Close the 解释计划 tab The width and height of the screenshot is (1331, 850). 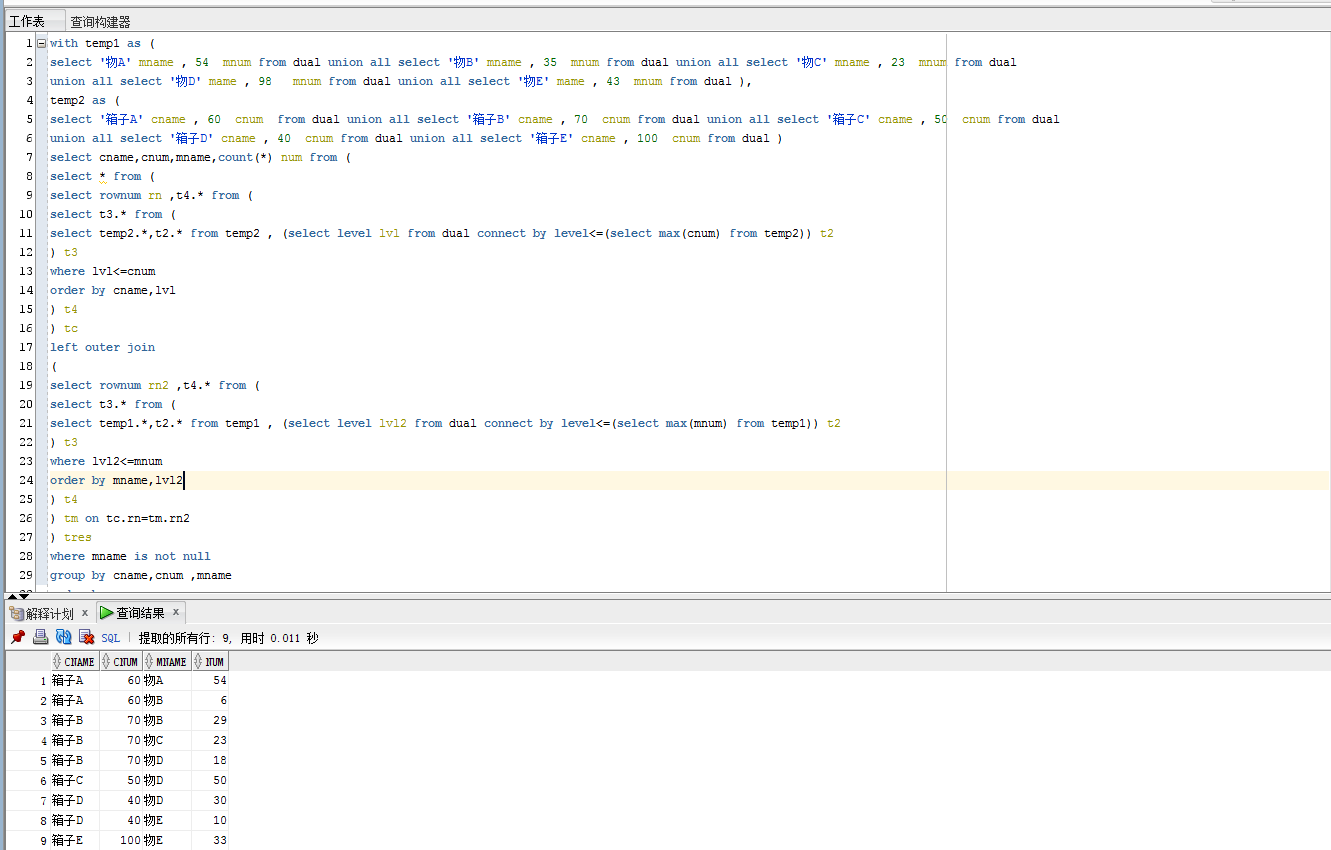pyautogui.click(x=85, y=612)
